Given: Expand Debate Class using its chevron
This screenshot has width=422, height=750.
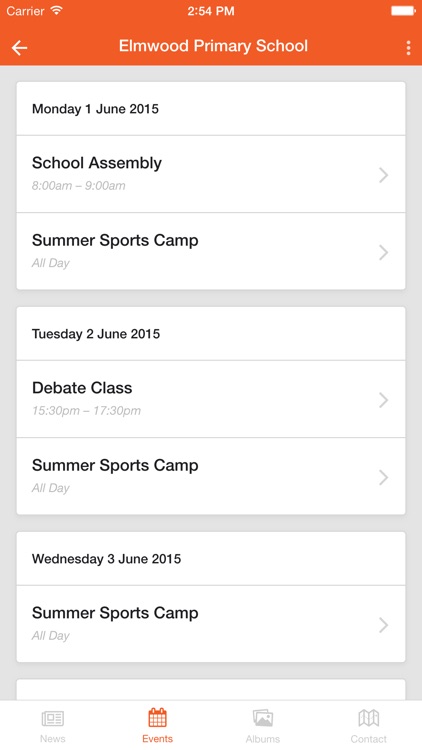Looking at the screenshot, I should point(383,400).
